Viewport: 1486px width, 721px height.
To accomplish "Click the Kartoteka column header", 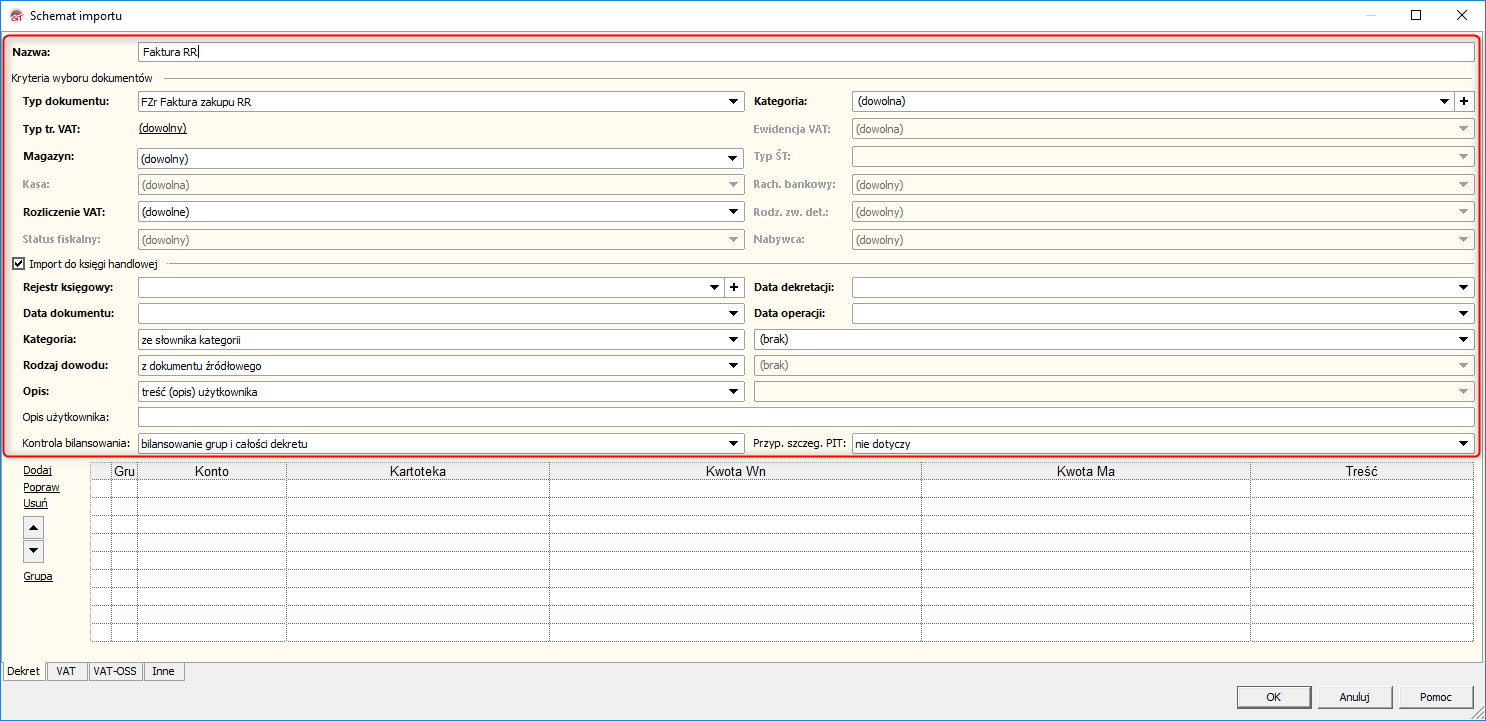I will click(418, 471).
